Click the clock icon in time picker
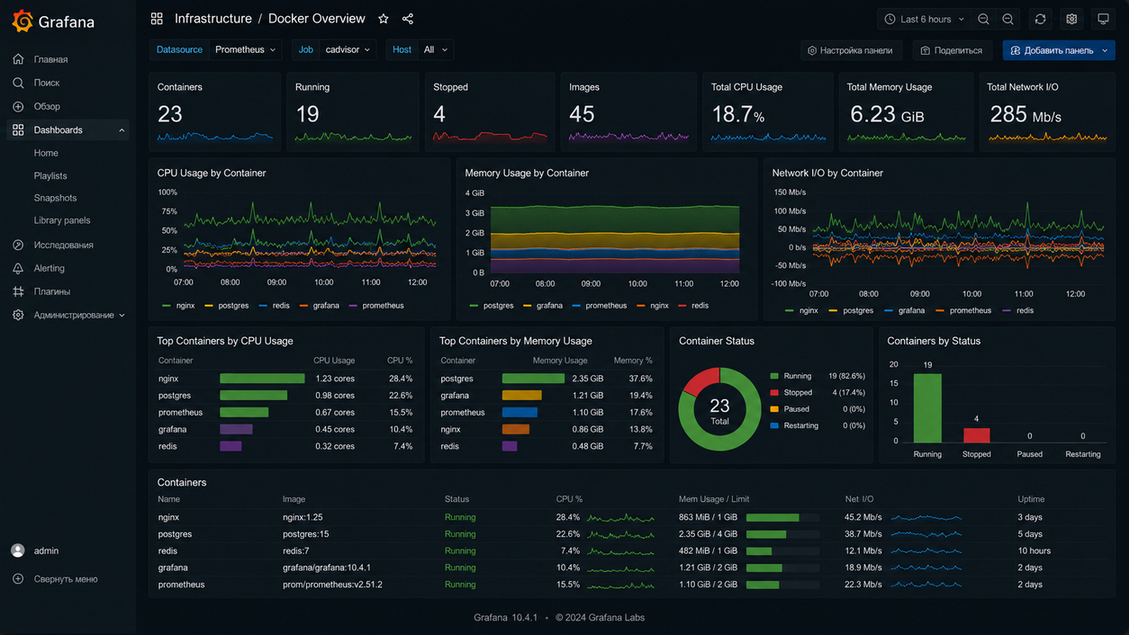This screenshot has height=635, width=1129. tap(890, 19)
